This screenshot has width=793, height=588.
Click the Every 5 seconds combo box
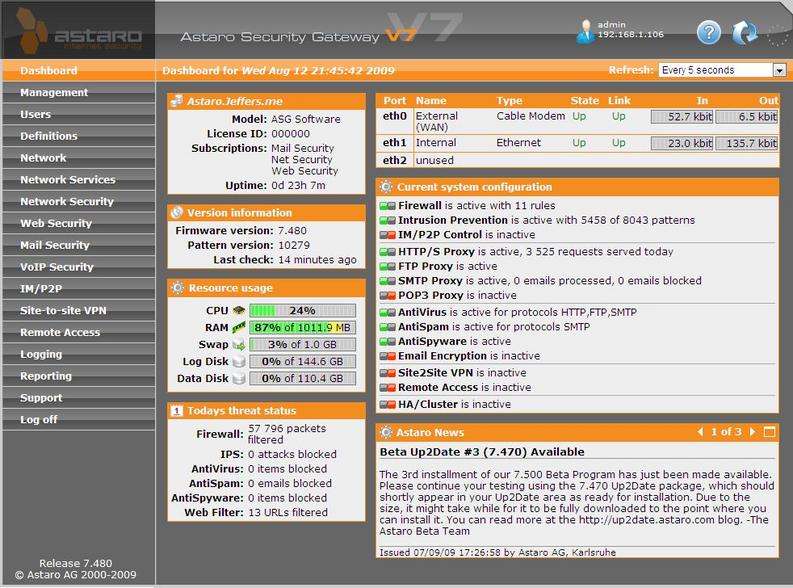722,70
